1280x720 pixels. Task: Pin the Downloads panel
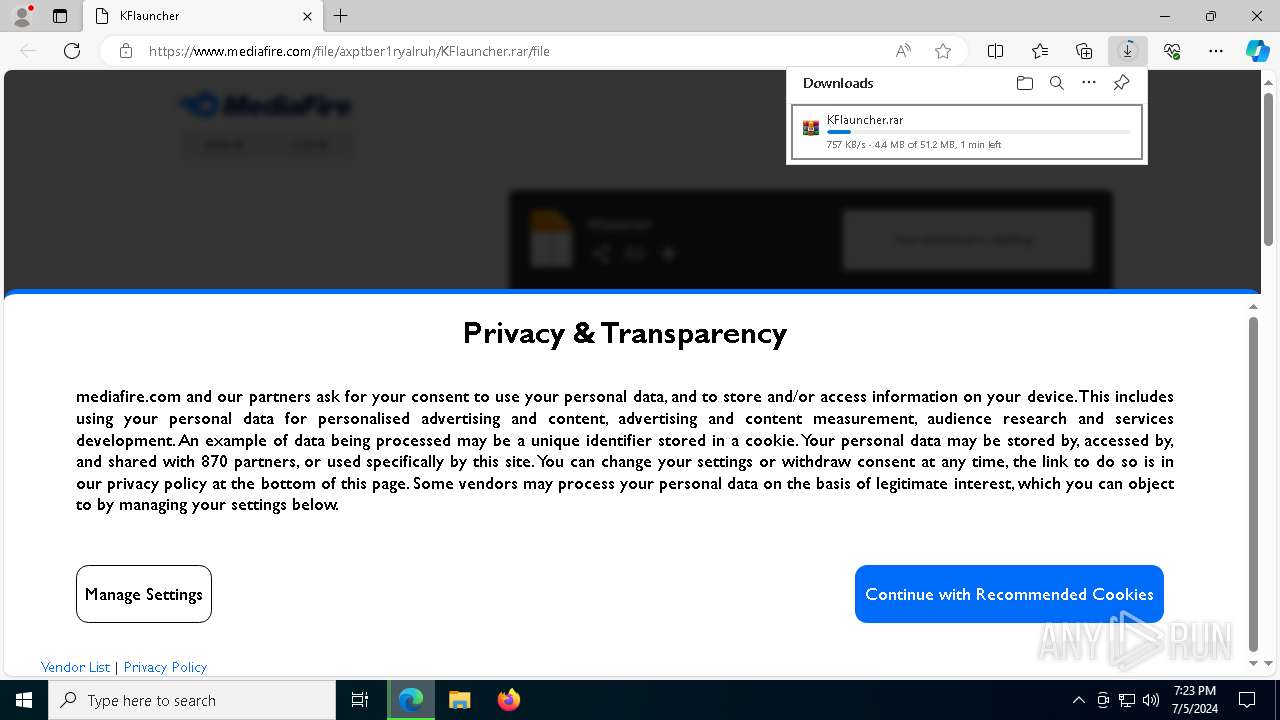(x=1121, y=83)
